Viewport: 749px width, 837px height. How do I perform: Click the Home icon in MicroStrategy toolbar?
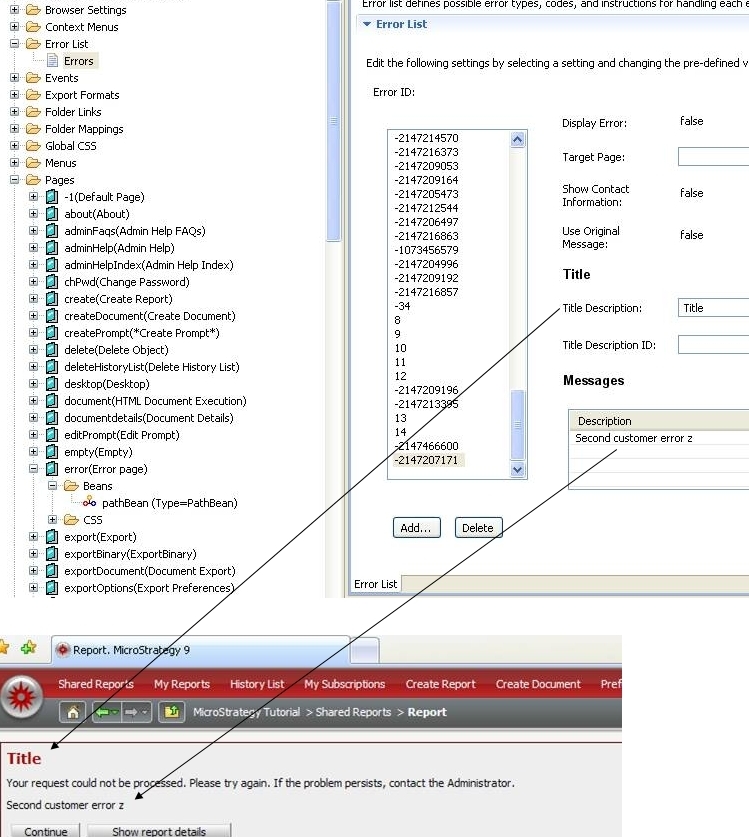(73, 712)
